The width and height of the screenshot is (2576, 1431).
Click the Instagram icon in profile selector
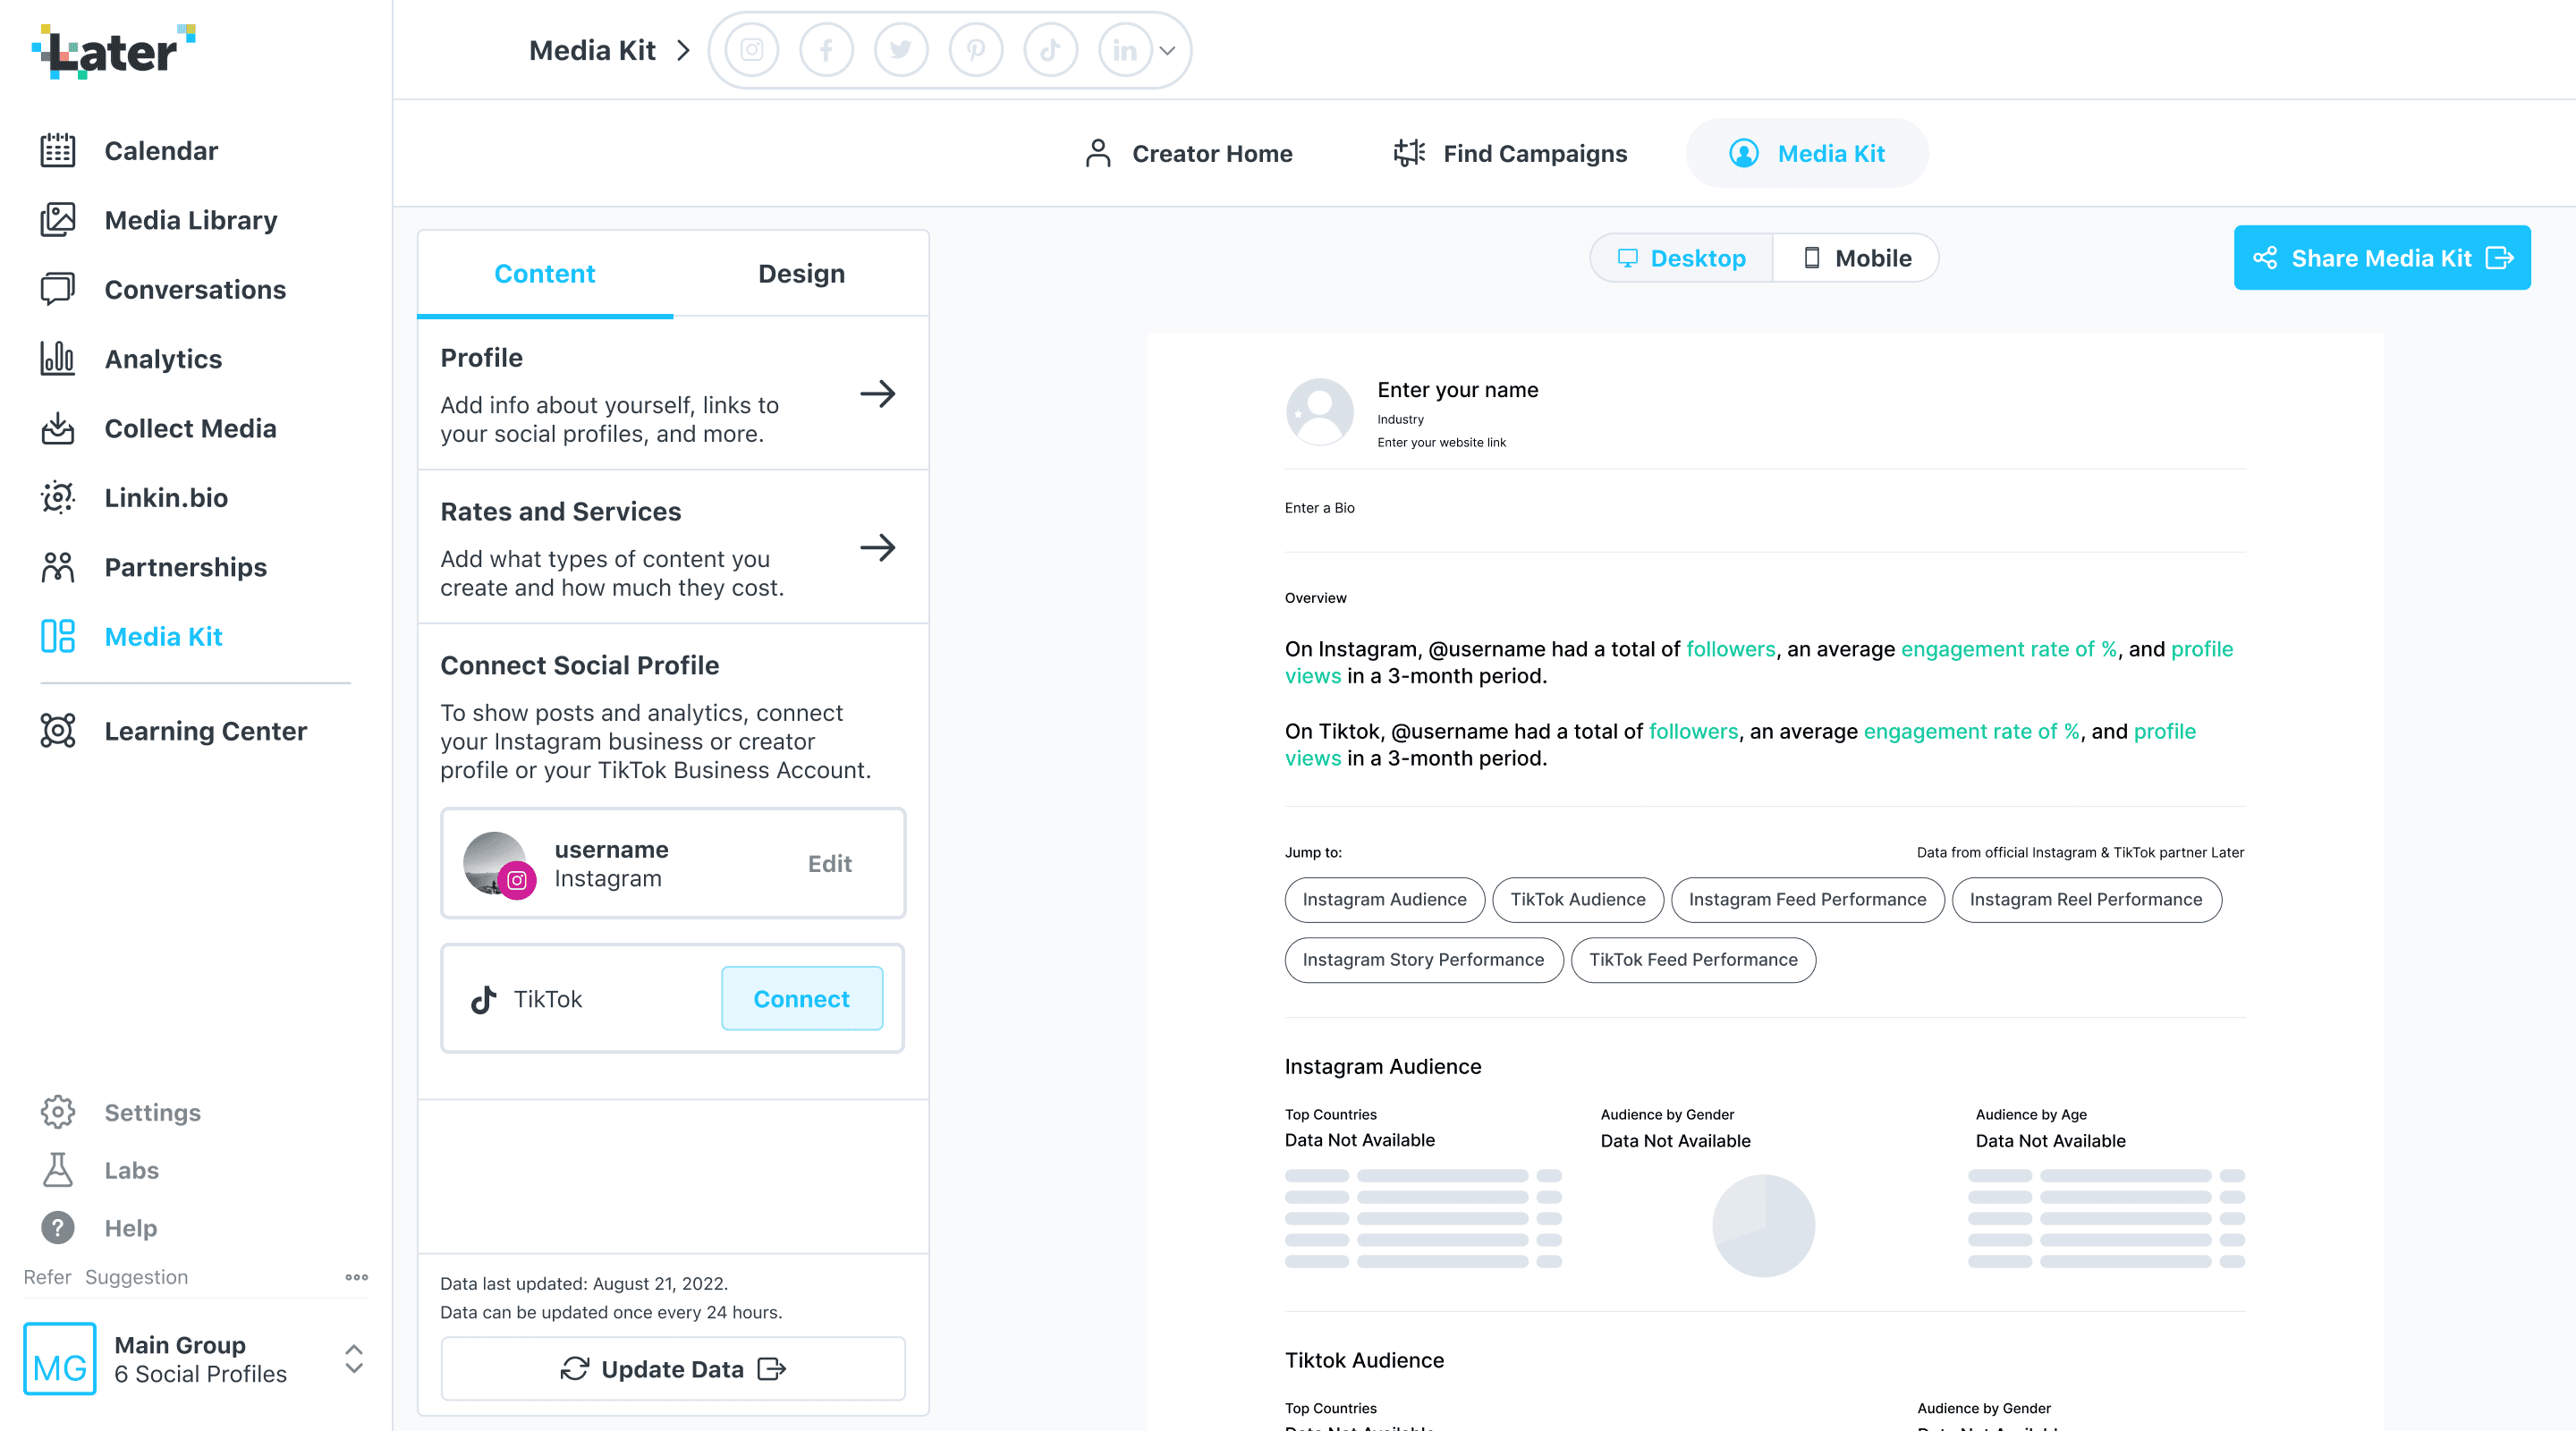point(751,50)
